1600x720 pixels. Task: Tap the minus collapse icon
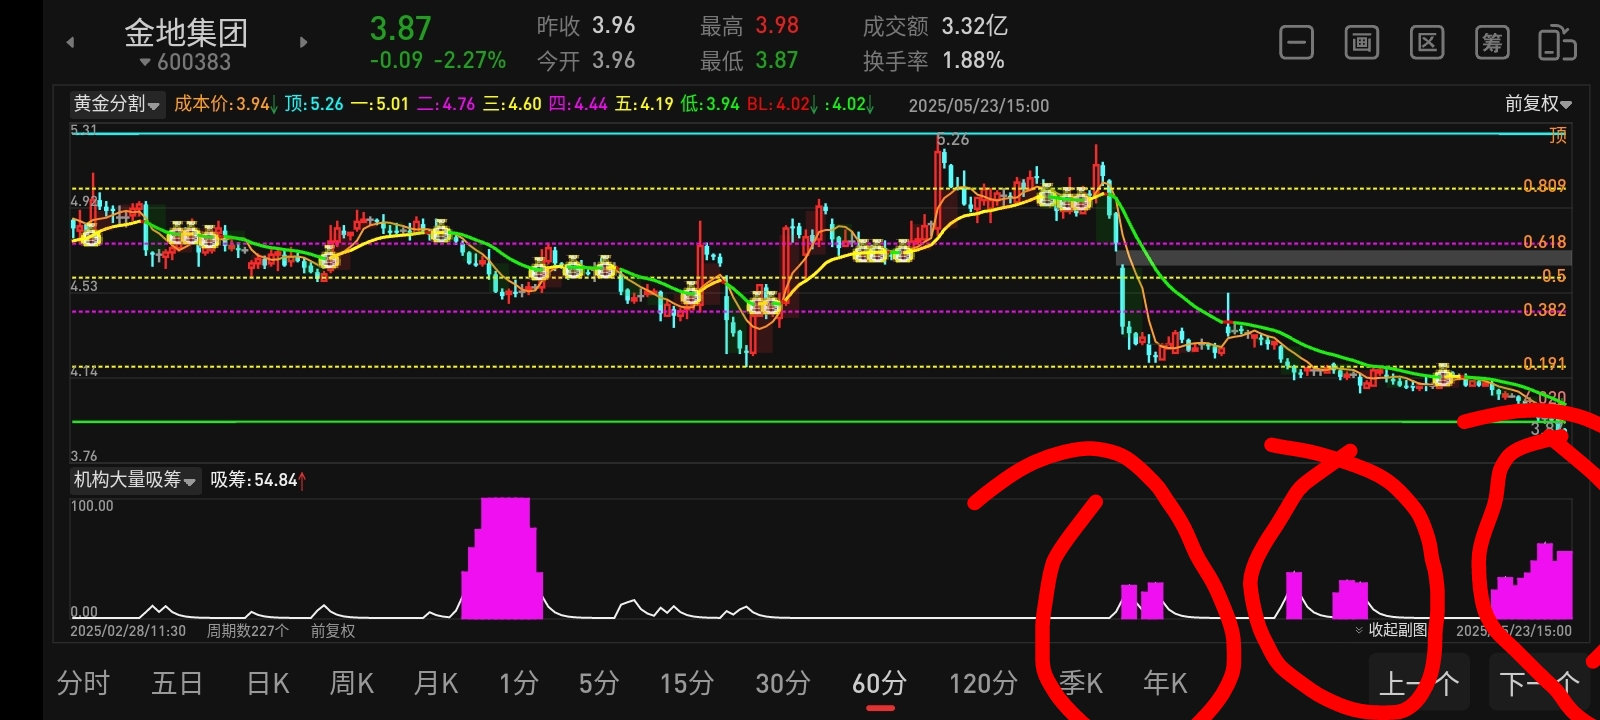(x=1296, y=43)
